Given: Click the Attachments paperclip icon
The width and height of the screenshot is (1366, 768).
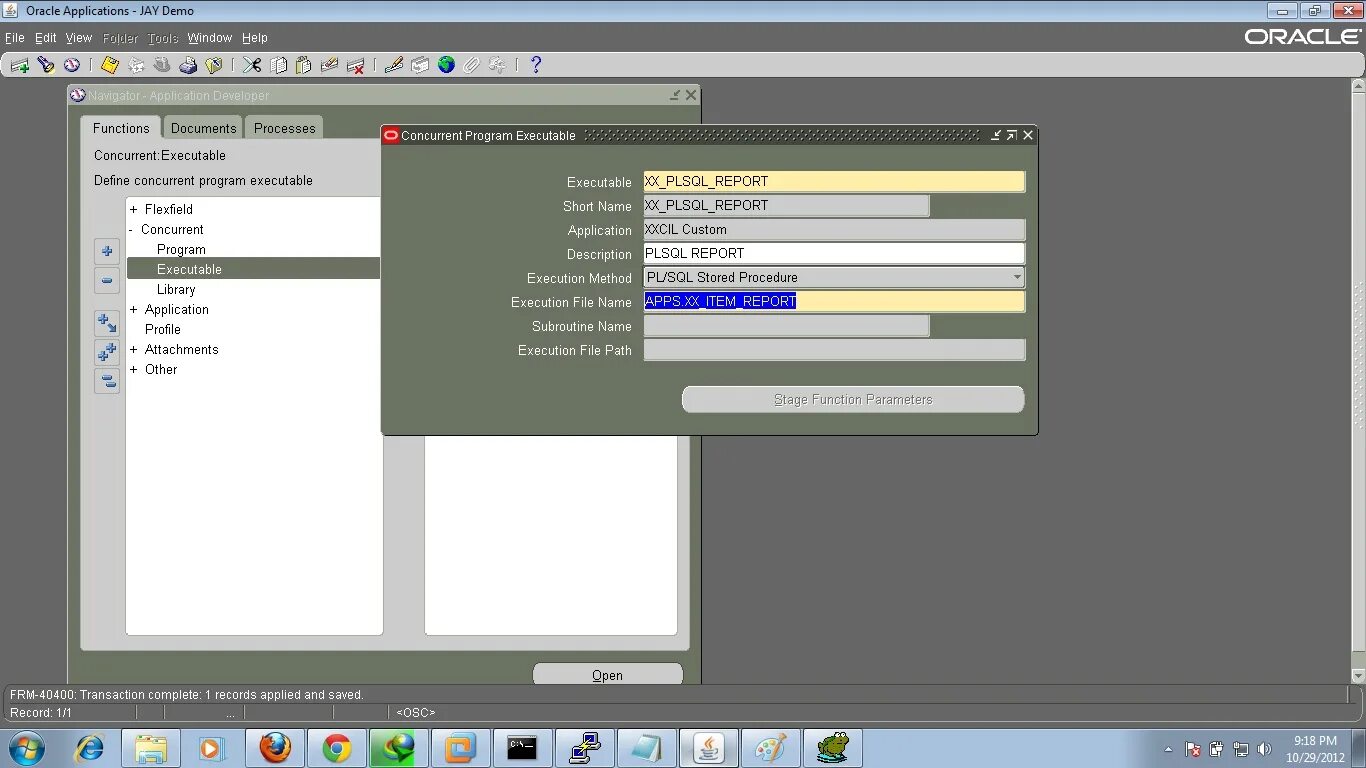Looking at the screenshot, I should click(x=472, y=65).
